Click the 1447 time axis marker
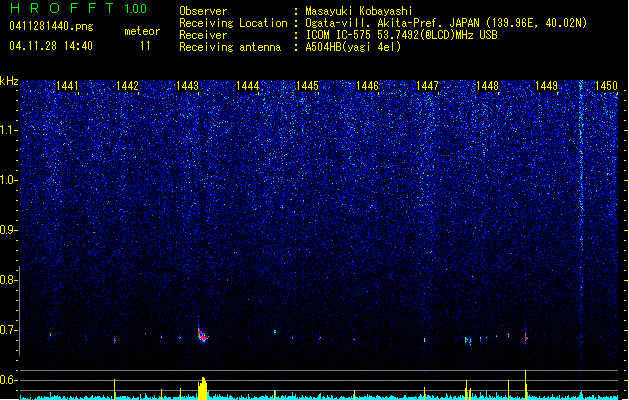Viewport: 629px width, 400px height. (x=428, y=86)
